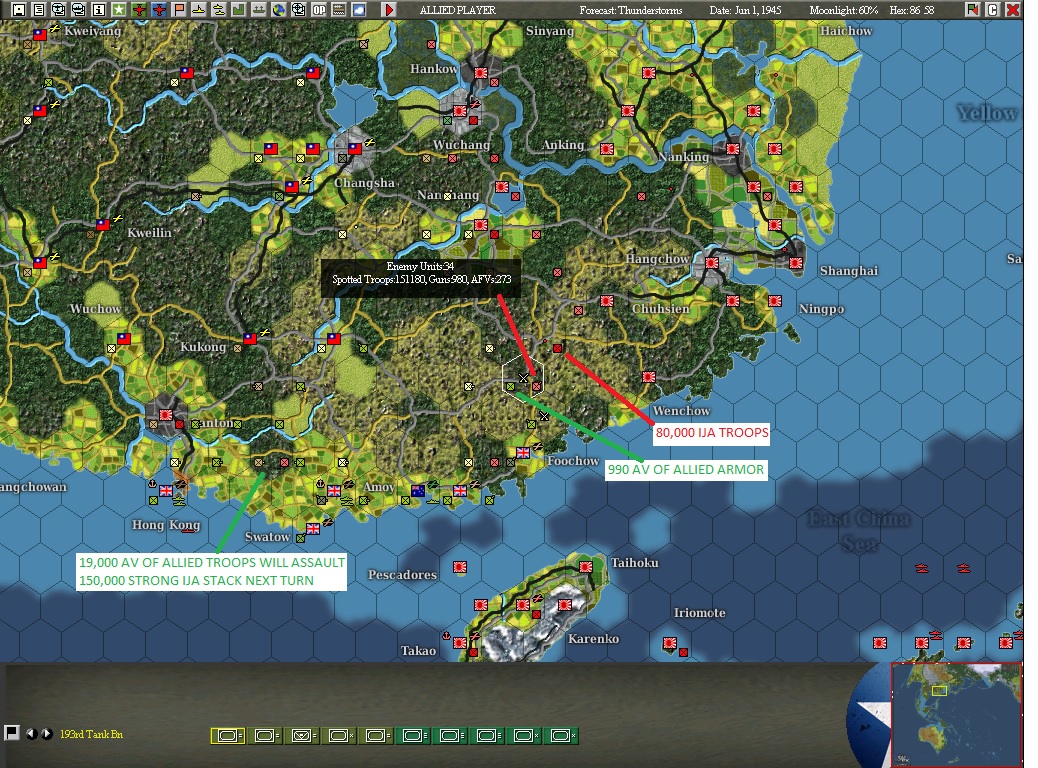Select the British flag base near Foochow
Viewport: 1038px width, 768px height.
click(x=523, y=453)
